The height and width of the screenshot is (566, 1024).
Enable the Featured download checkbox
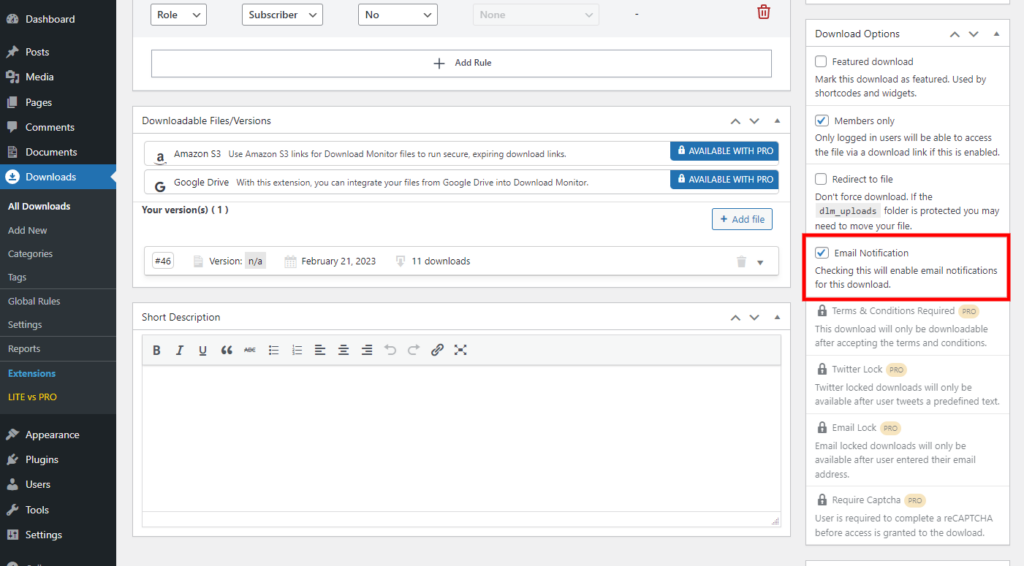point(821,61)
